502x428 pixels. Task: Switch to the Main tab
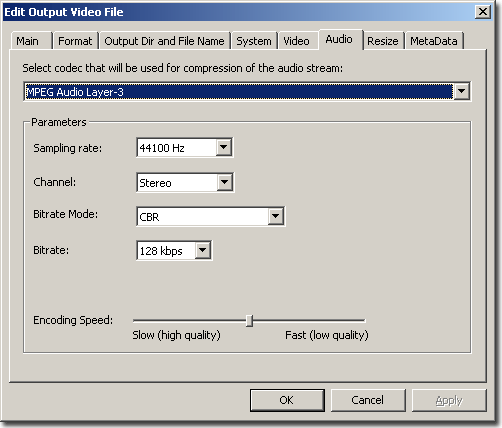tap(31, 41)
